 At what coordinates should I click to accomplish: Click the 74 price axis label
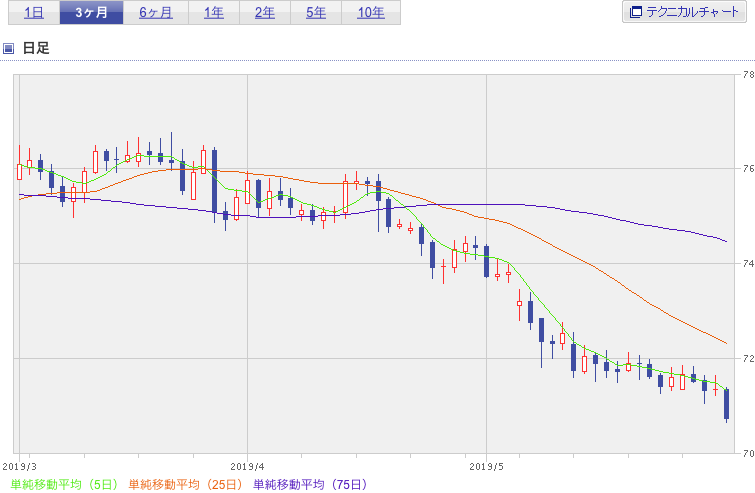click(x=748, y=263)
